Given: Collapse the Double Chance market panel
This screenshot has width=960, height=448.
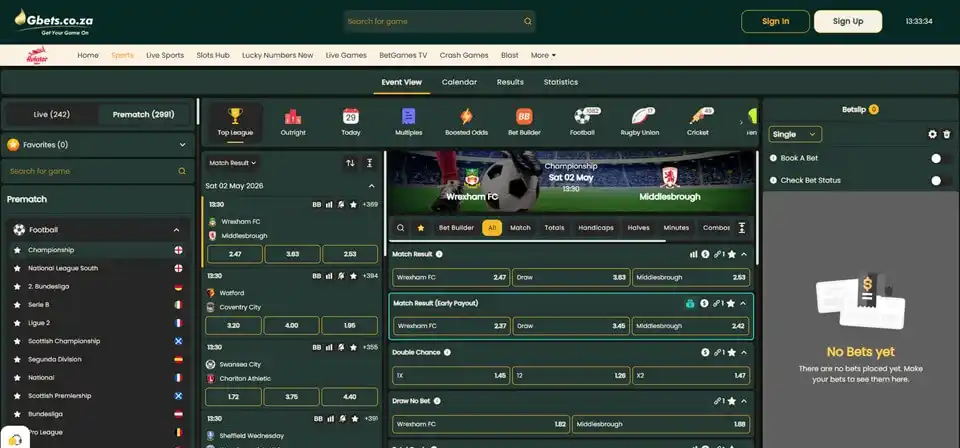Looking at the screenshot, I should tap(744, 353).
